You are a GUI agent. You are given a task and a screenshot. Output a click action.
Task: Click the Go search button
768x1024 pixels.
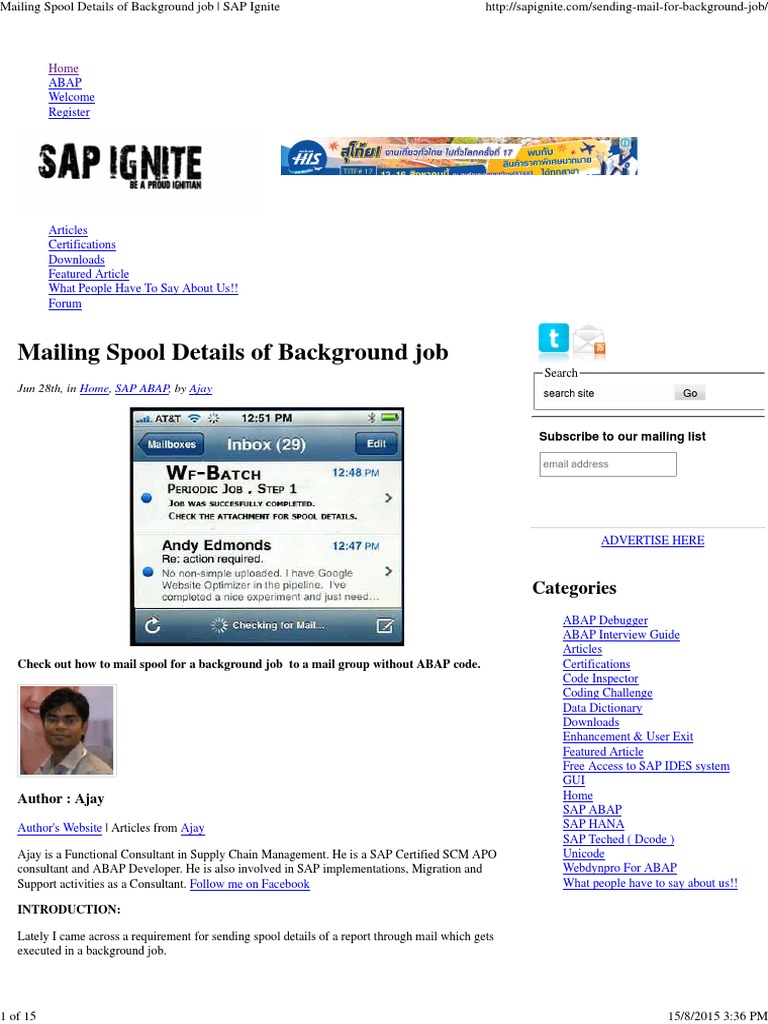pyautogui.click(x=690, y=393)
